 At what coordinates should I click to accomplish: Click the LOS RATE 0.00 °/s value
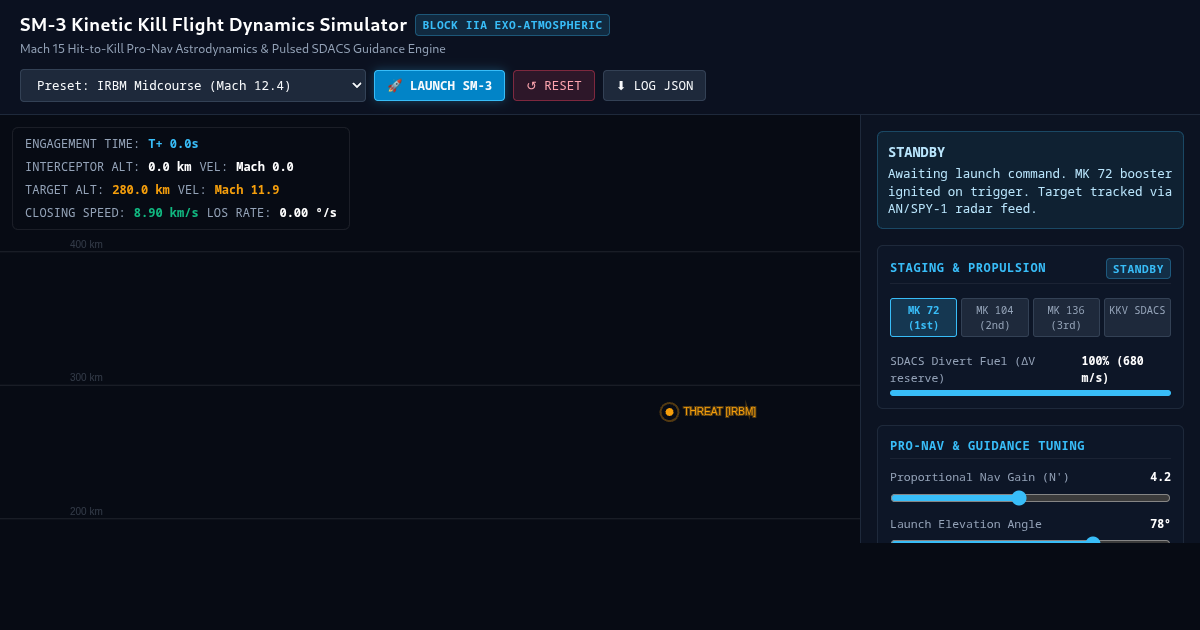(308, 213)
